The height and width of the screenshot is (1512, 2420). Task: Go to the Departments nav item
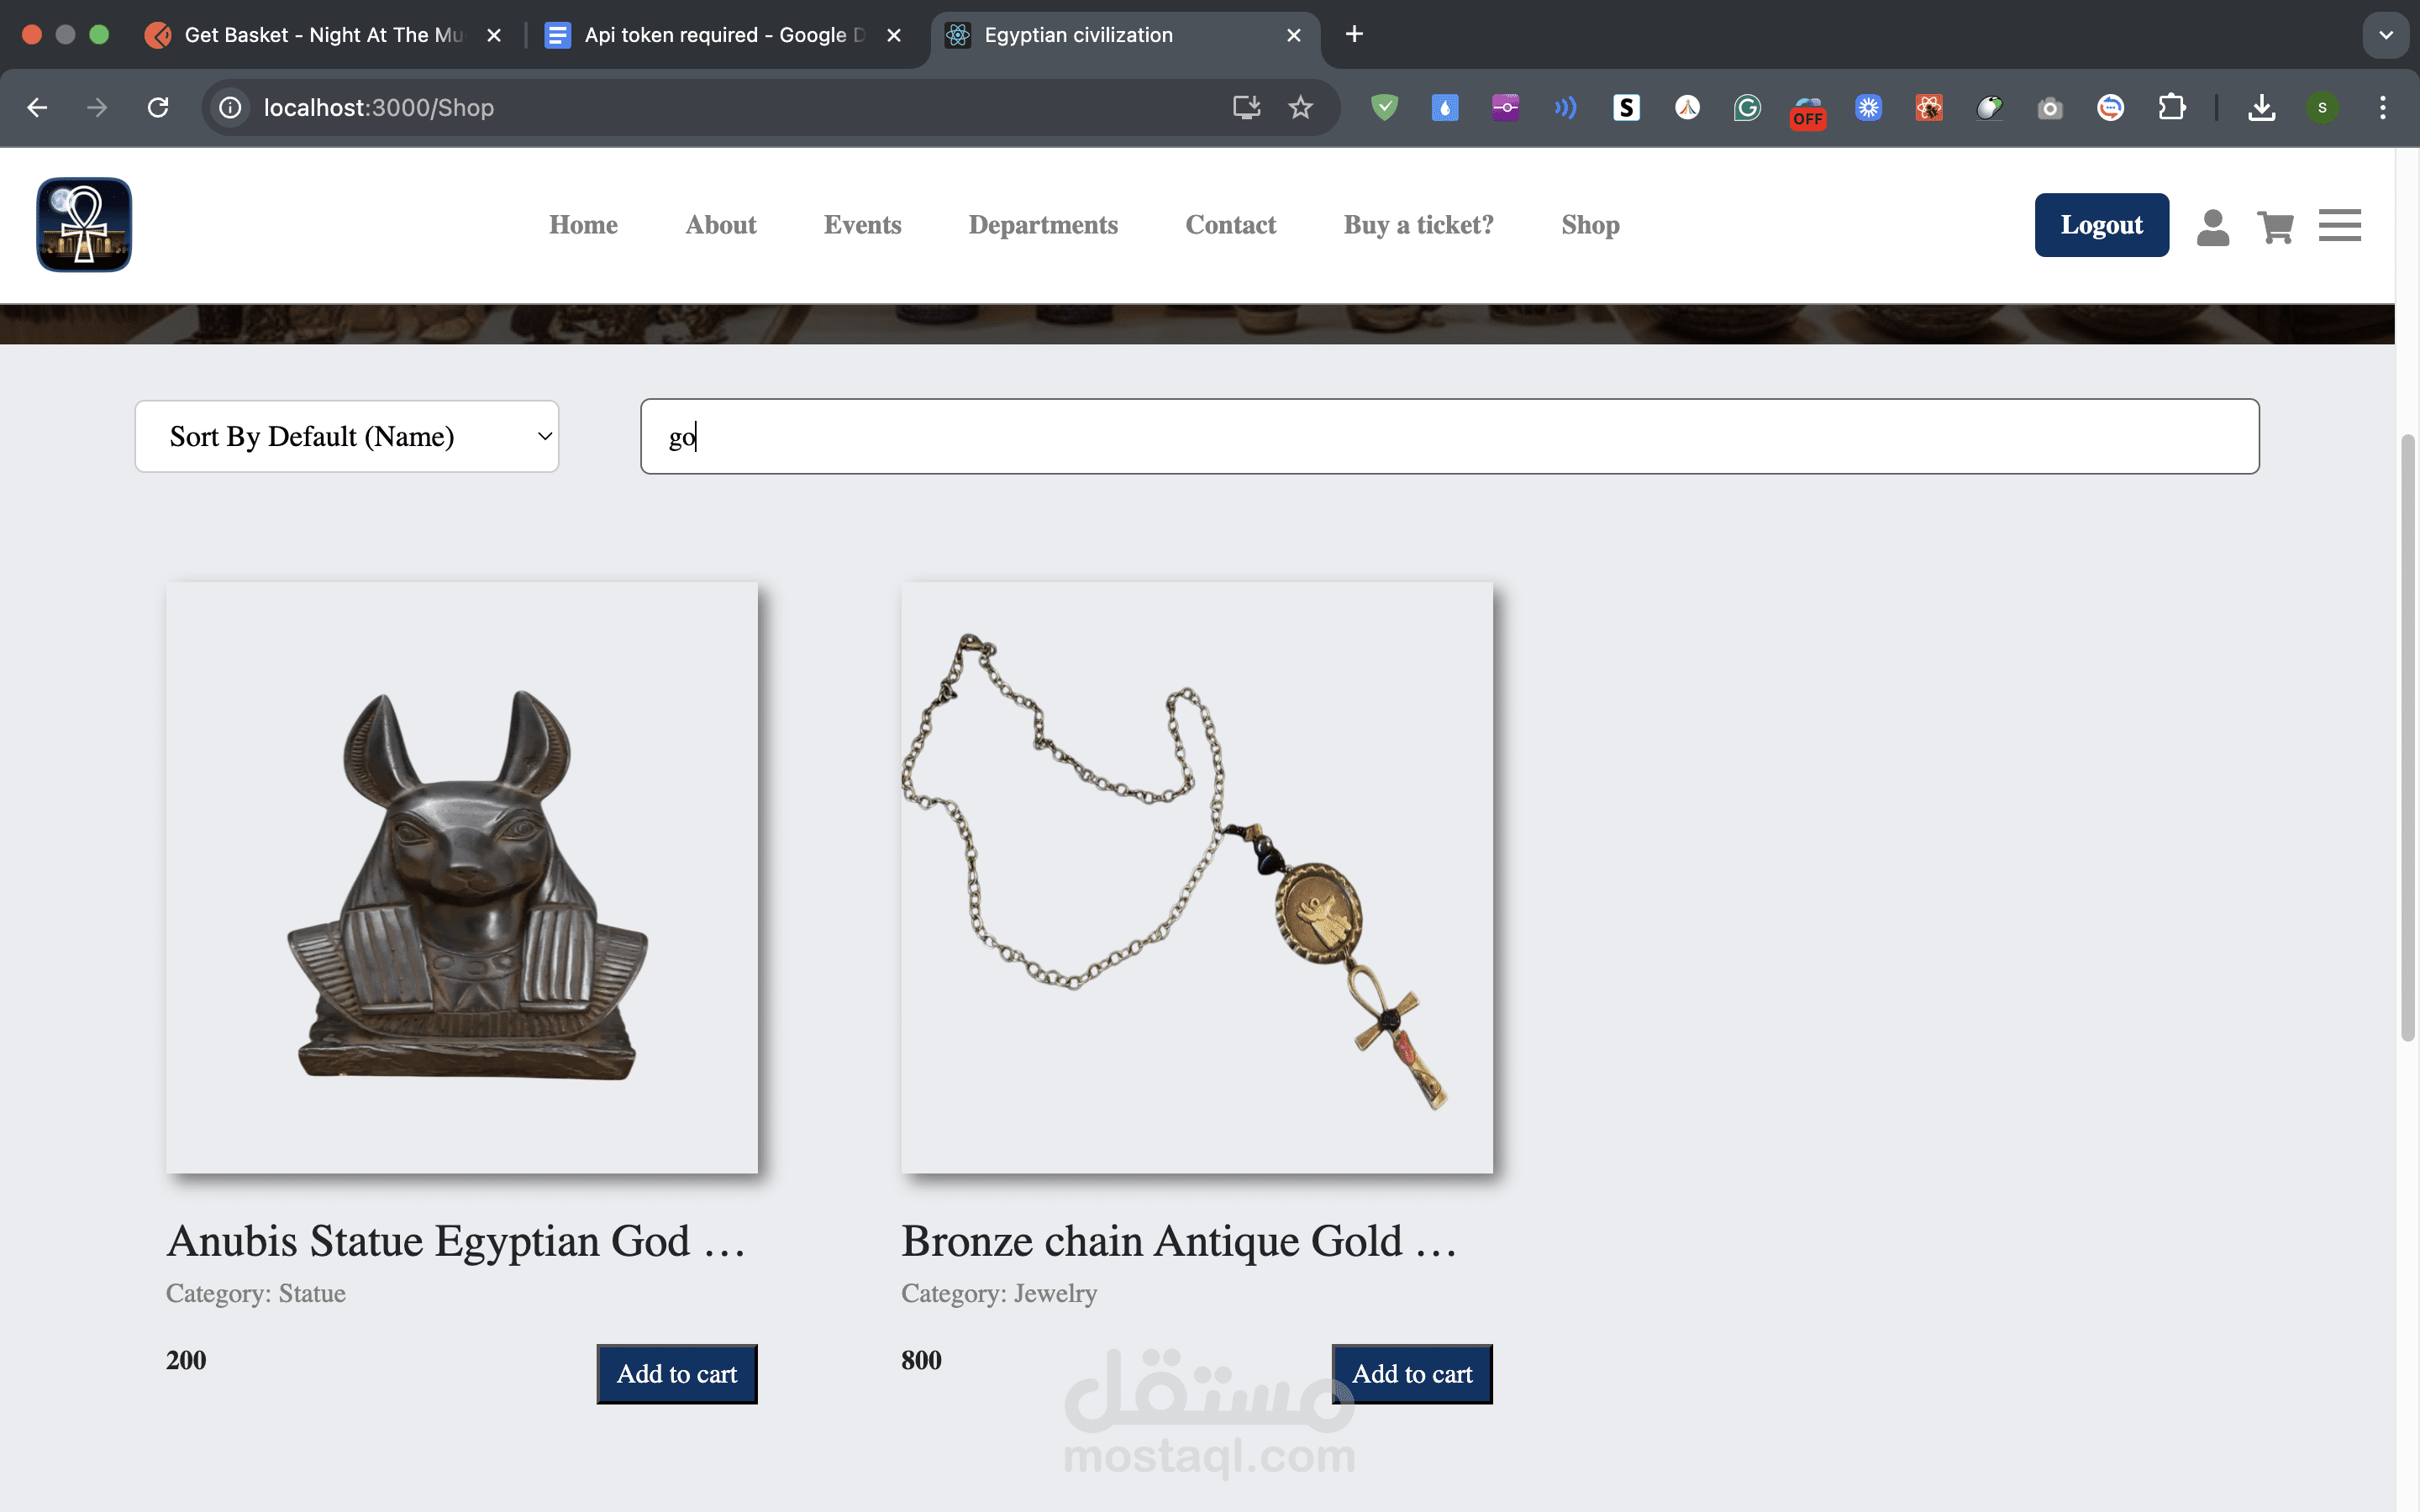1043,225
